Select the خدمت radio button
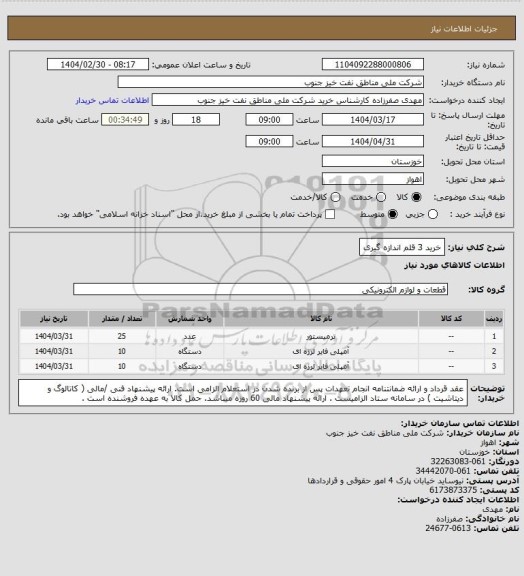This screenshot has height=576, width=524. click(381, 197)
